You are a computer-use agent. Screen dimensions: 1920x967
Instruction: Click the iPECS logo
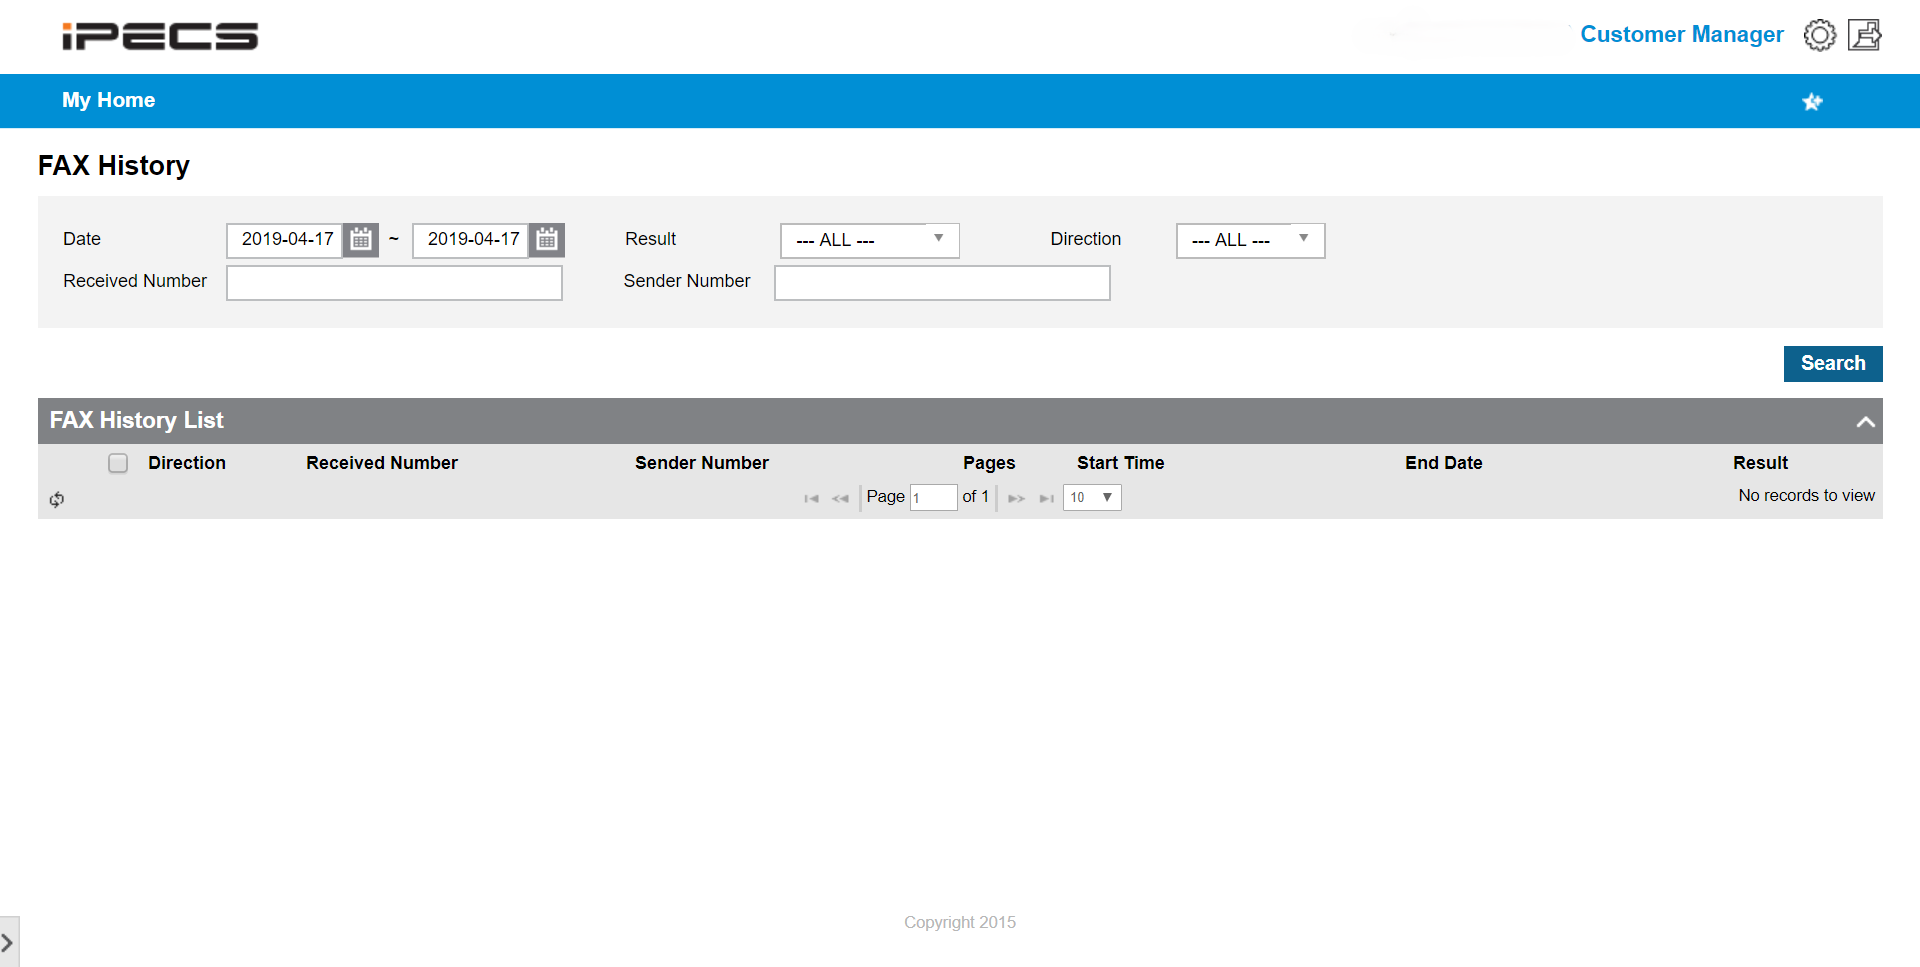(160, 36)
